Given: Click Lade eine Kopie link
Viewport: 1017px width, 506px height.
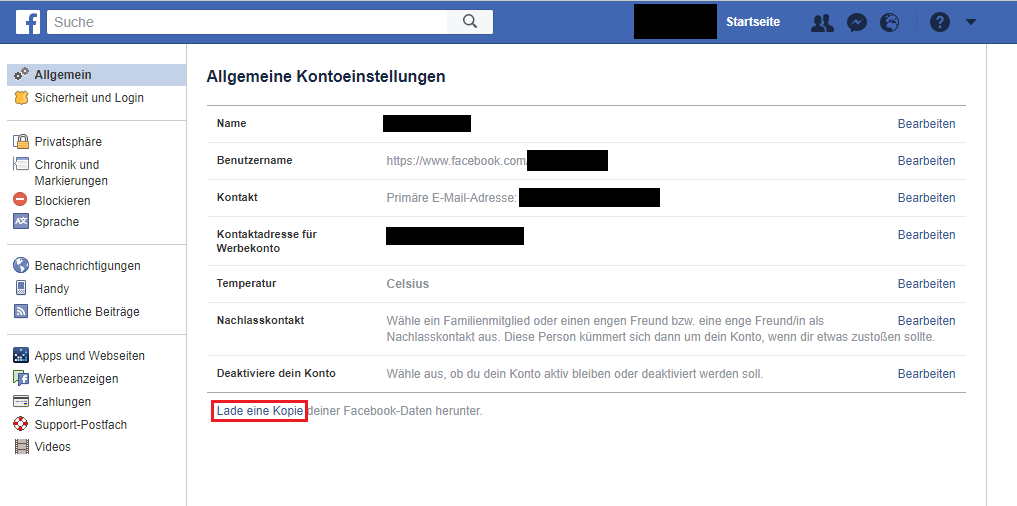Looking at the screenshot, I should pyautogui.click(x=259, y=411).
